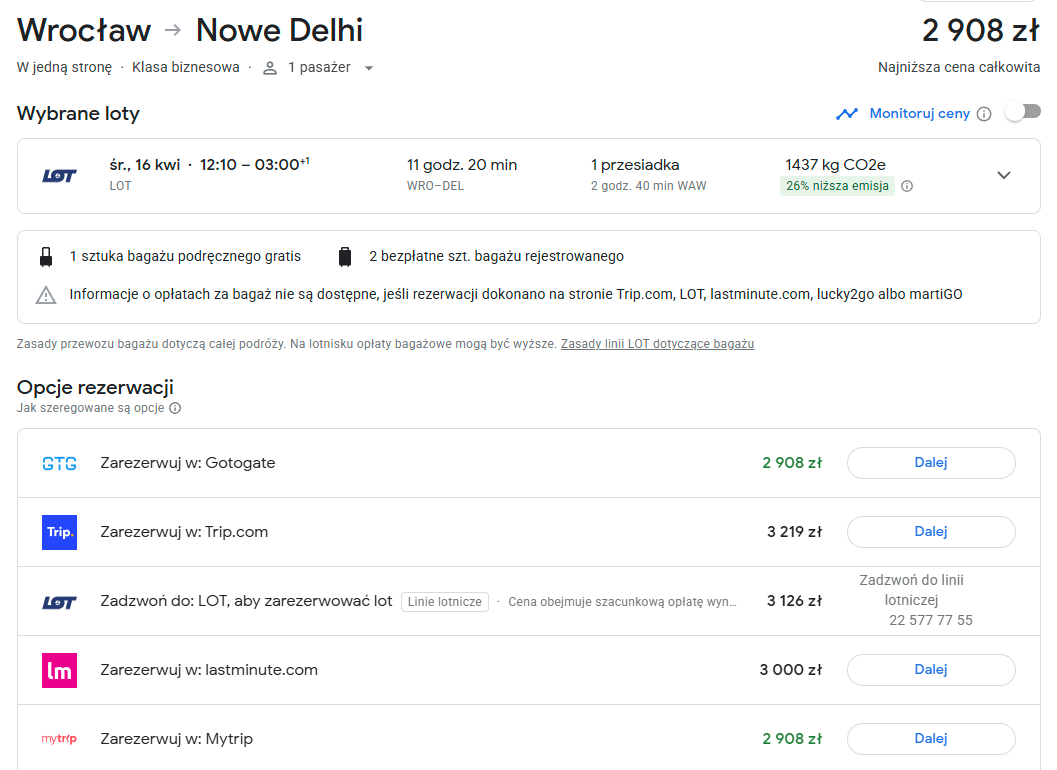Click the Zadzwoń do linii lotniczej text
The width and height of the screenshot is (1057, 770).
click(x=911, y=590)
